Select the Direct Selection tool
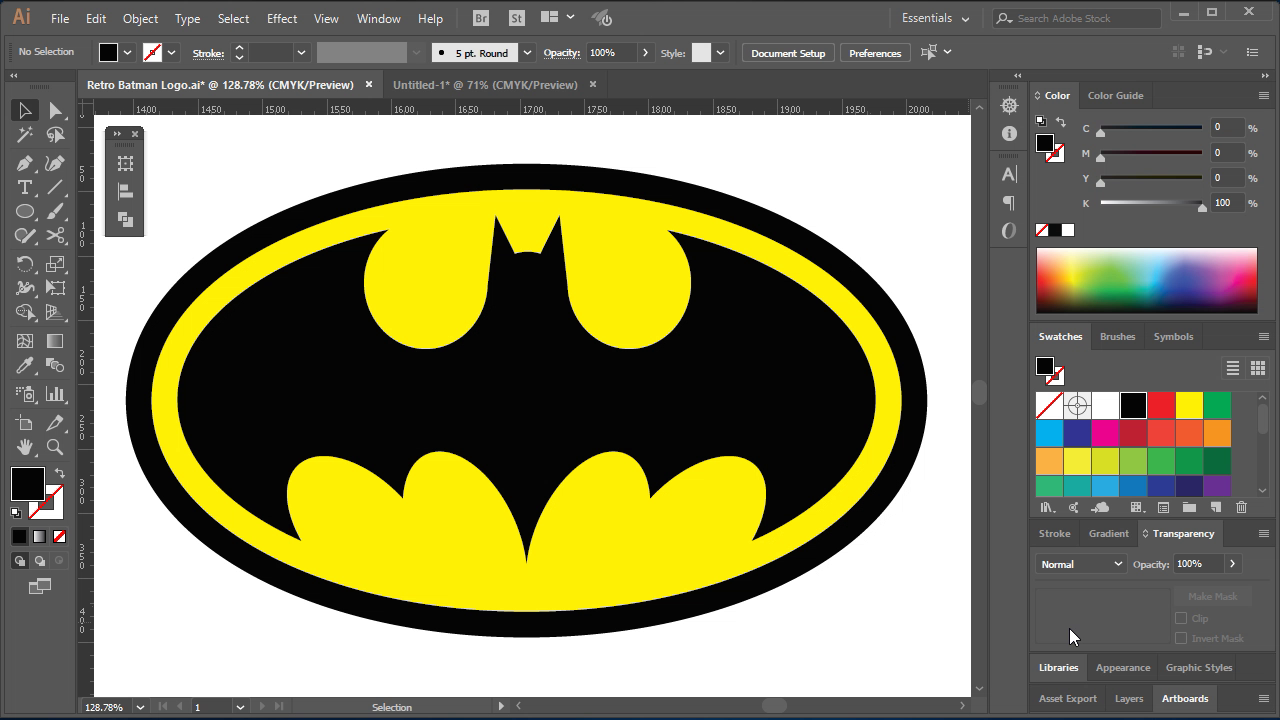The width and height of the screenshot is (1280, 720). pos(55,110)
